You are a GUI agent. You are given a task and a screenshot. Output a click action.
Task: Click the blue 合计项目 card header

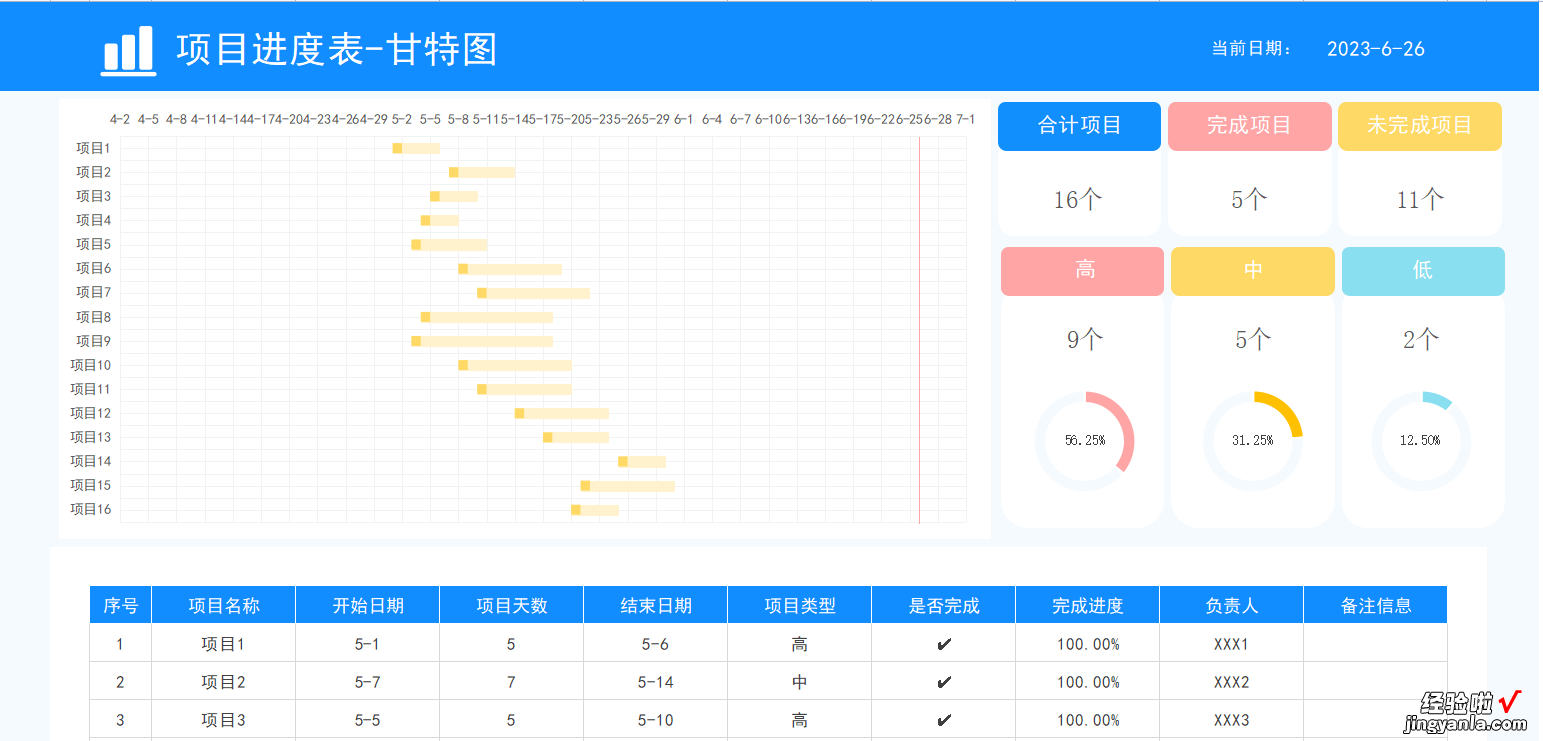[1079, 126]
